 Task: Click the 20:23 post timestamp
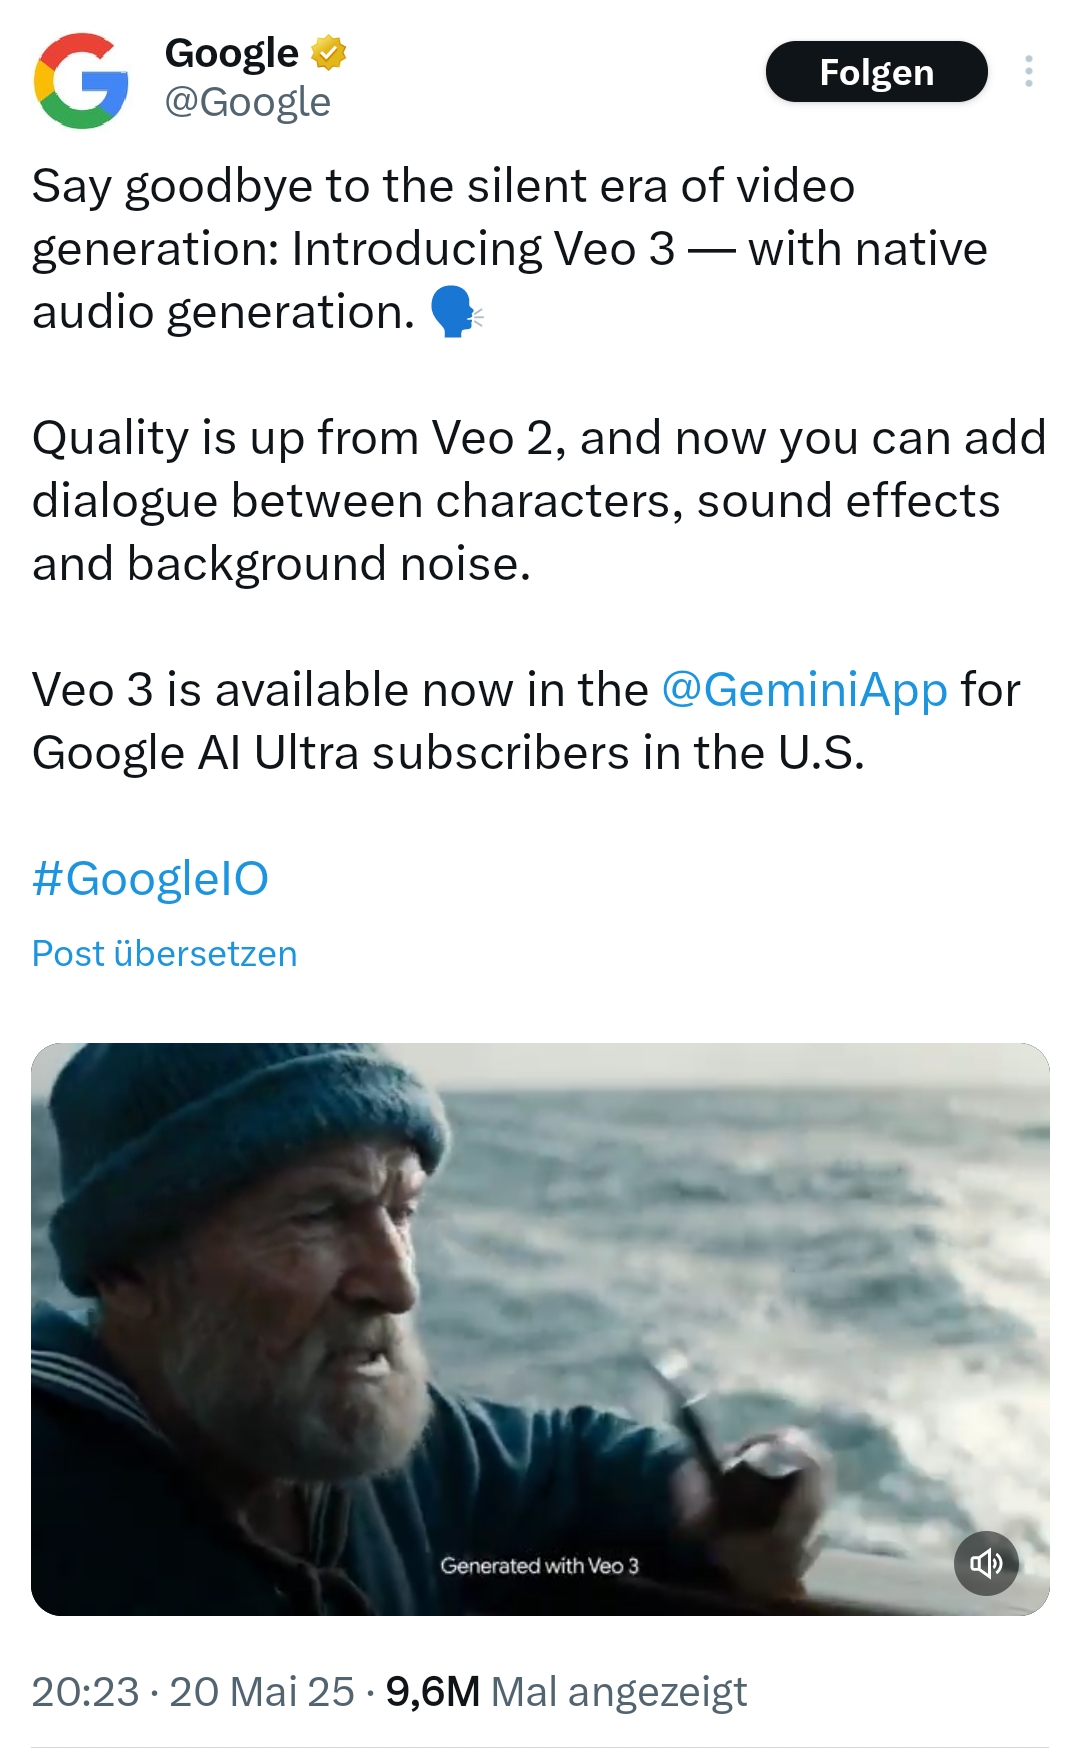click(x=85, y=1692)
